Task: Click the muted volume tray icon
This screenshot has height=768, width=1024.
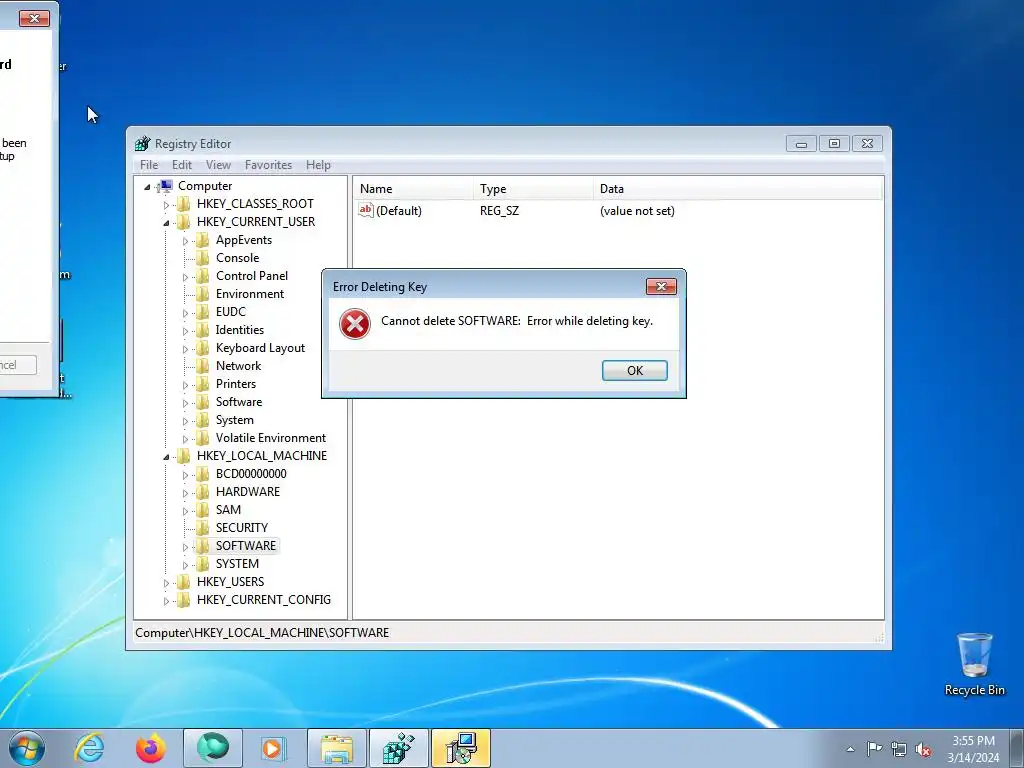Action: tap(923, 749)
